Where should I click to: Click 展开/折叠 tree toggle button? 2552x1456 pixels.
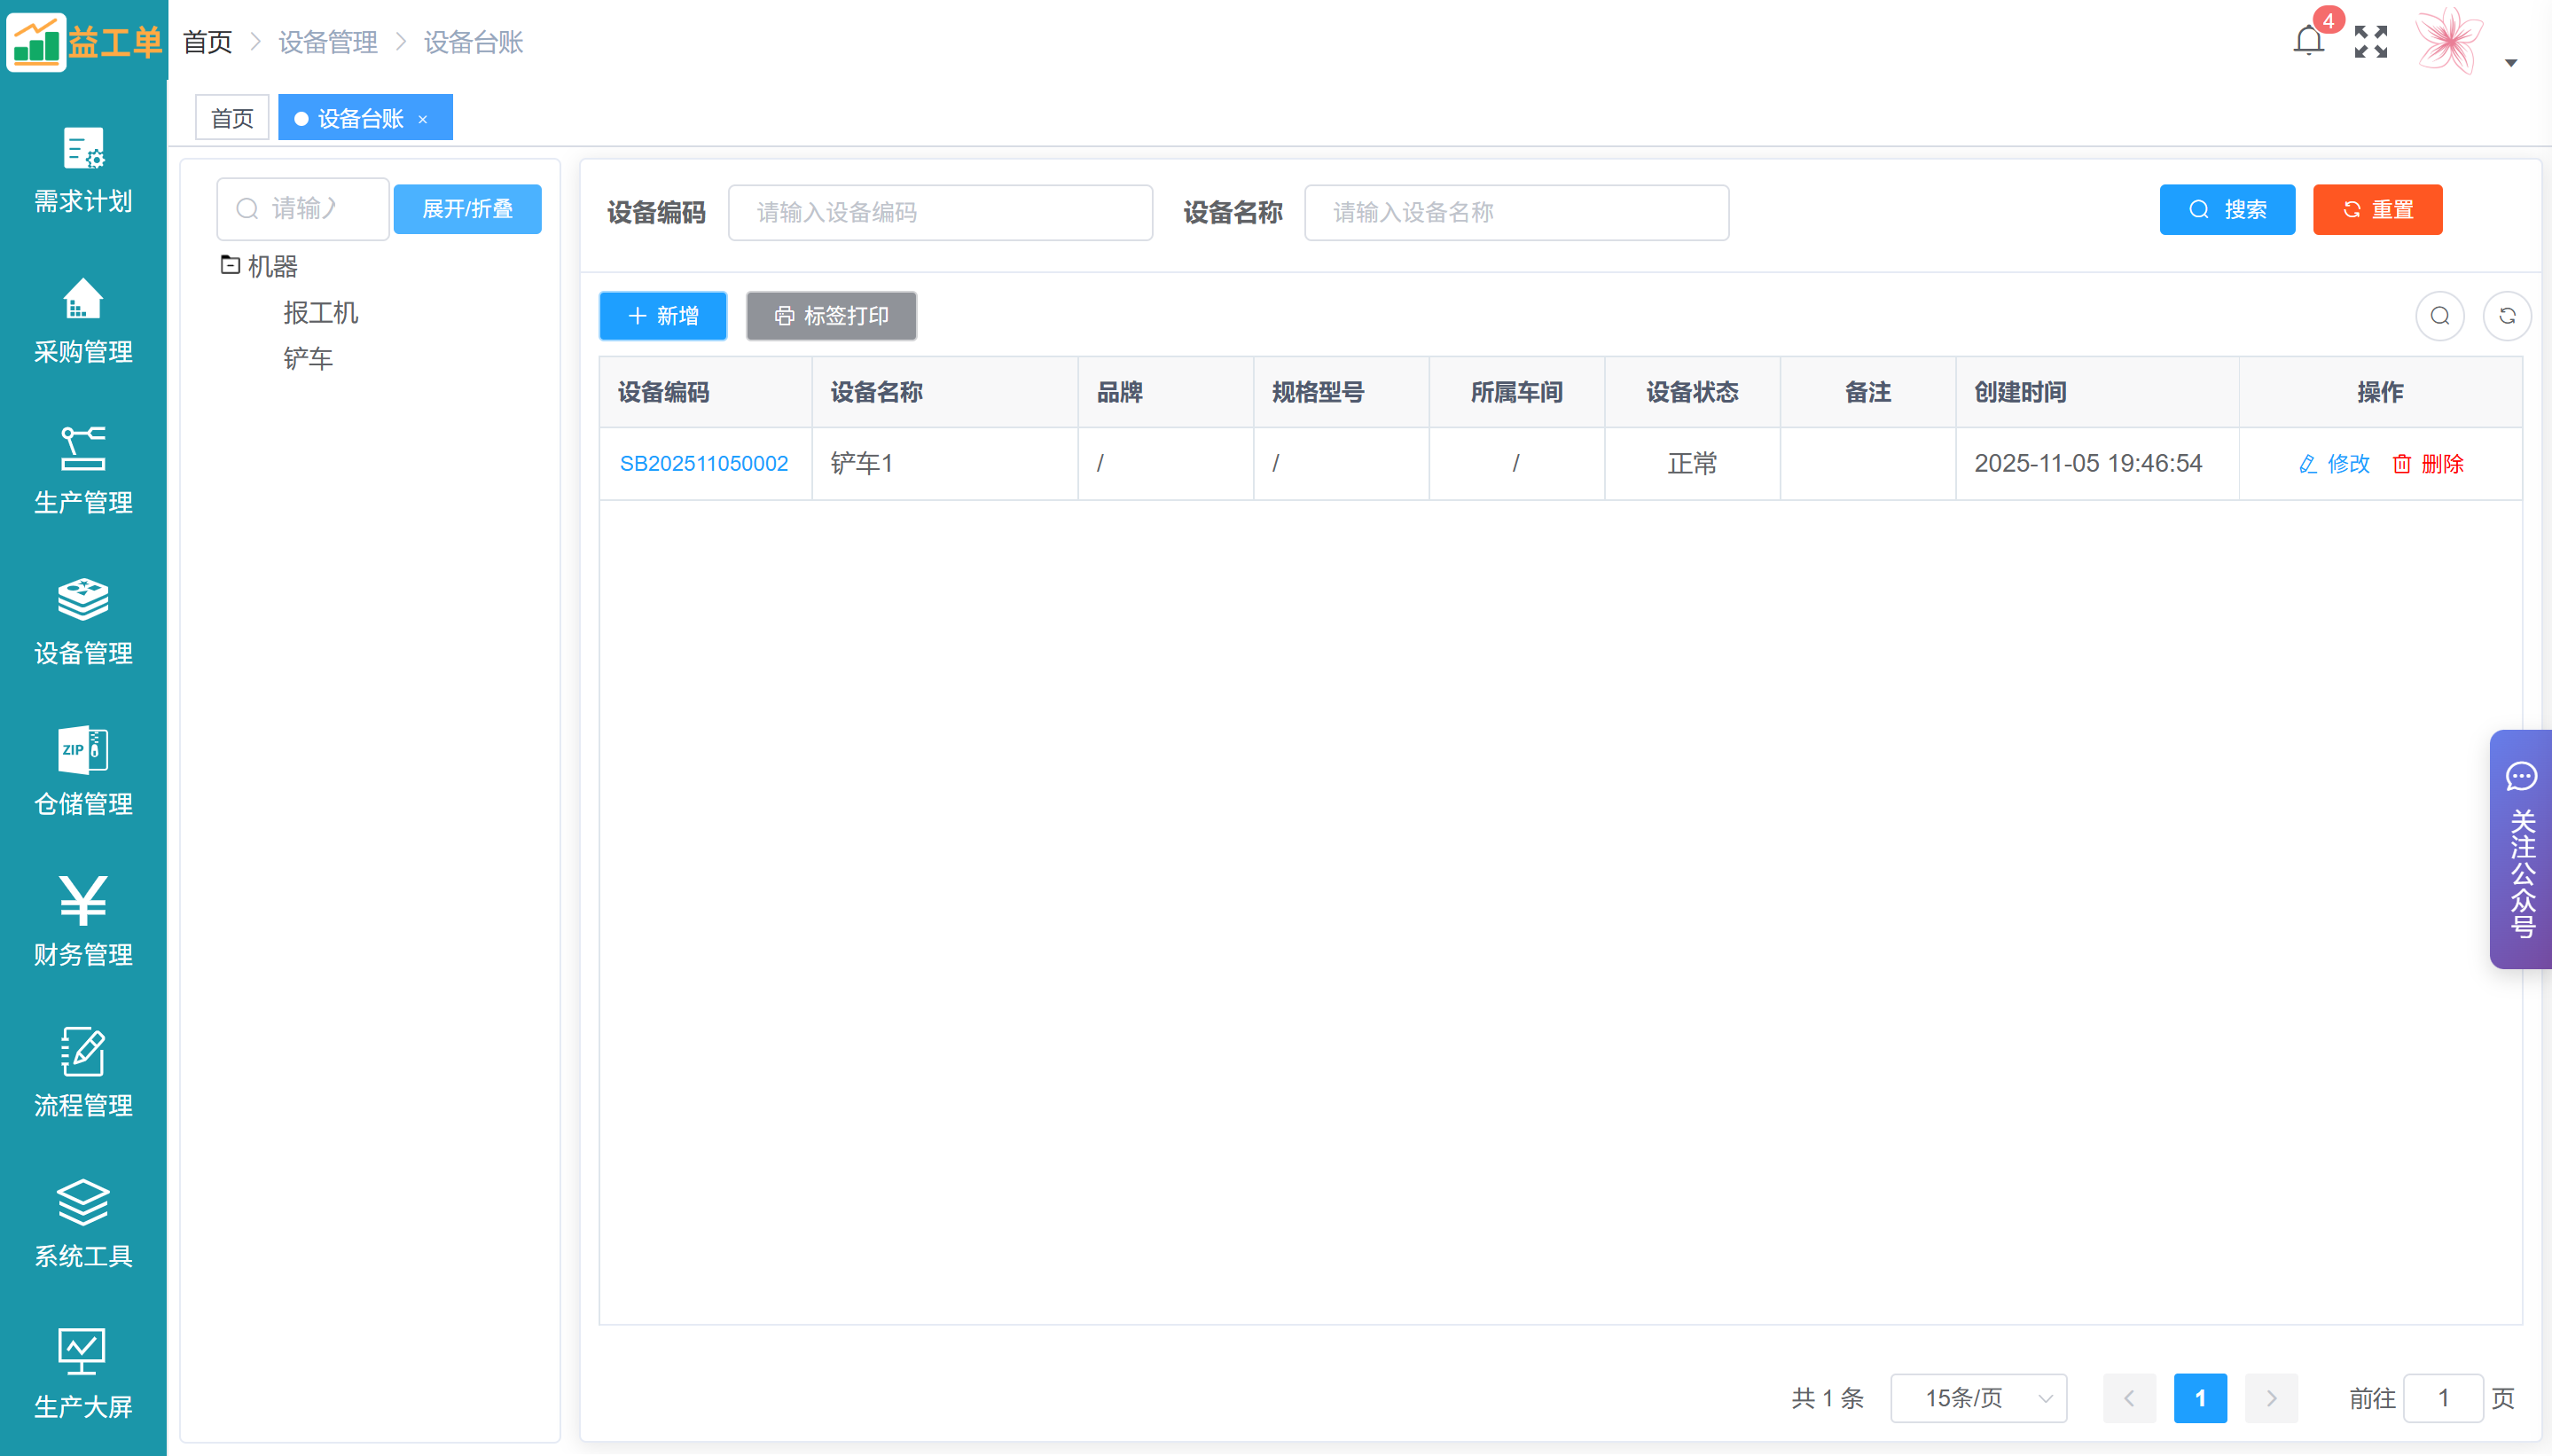[467, 209]
